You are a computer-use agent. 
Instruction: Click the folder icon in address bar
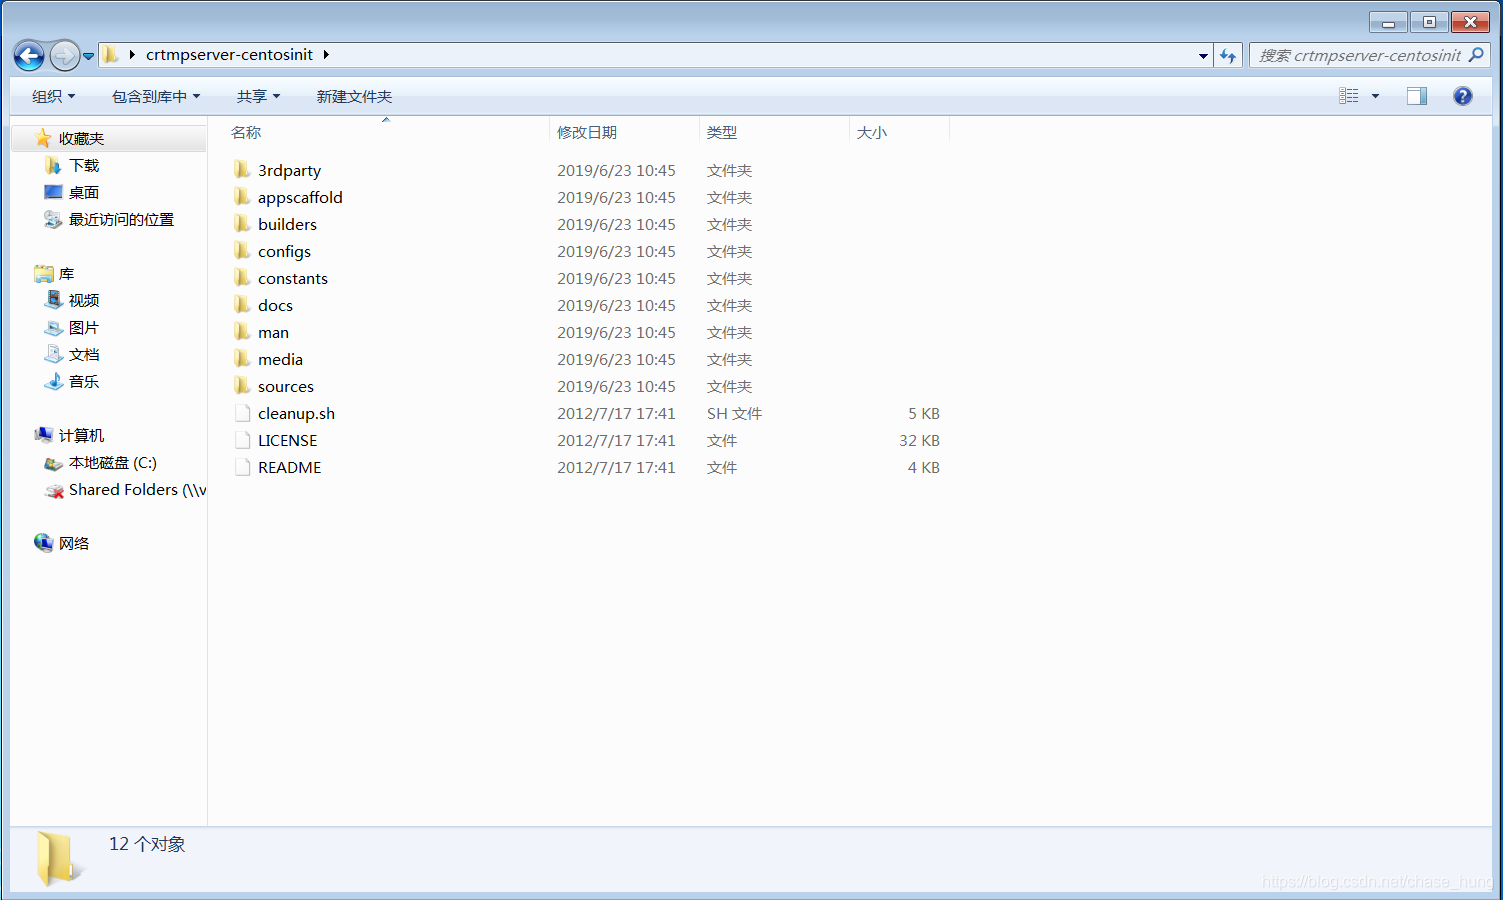[111, 55]
